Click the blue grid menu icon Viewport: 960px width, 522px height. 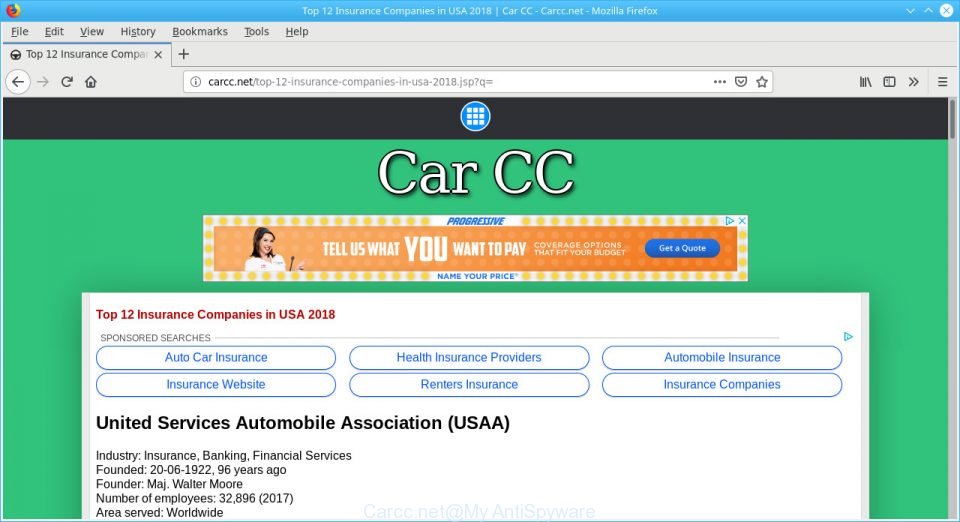click(x=475, y=116)
